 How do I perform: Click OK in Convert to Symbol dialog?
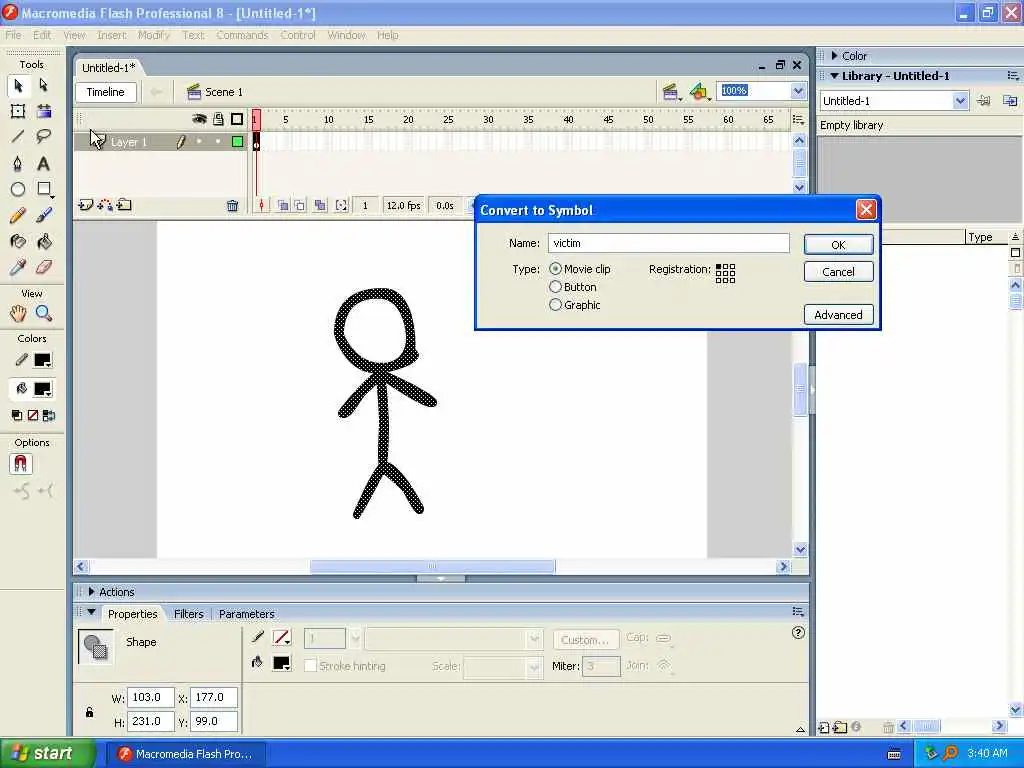click(x=839, y=245)
